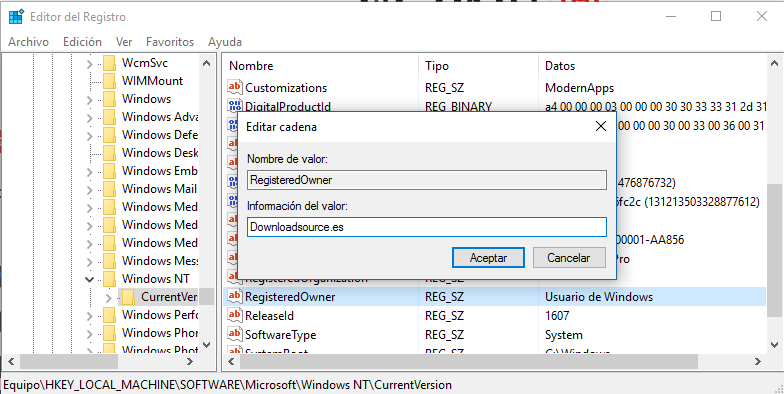Viewport: 784px width, 394px height.
Task: Click the Windows Perfo folder icon
Action: click(x=110, y=315)
